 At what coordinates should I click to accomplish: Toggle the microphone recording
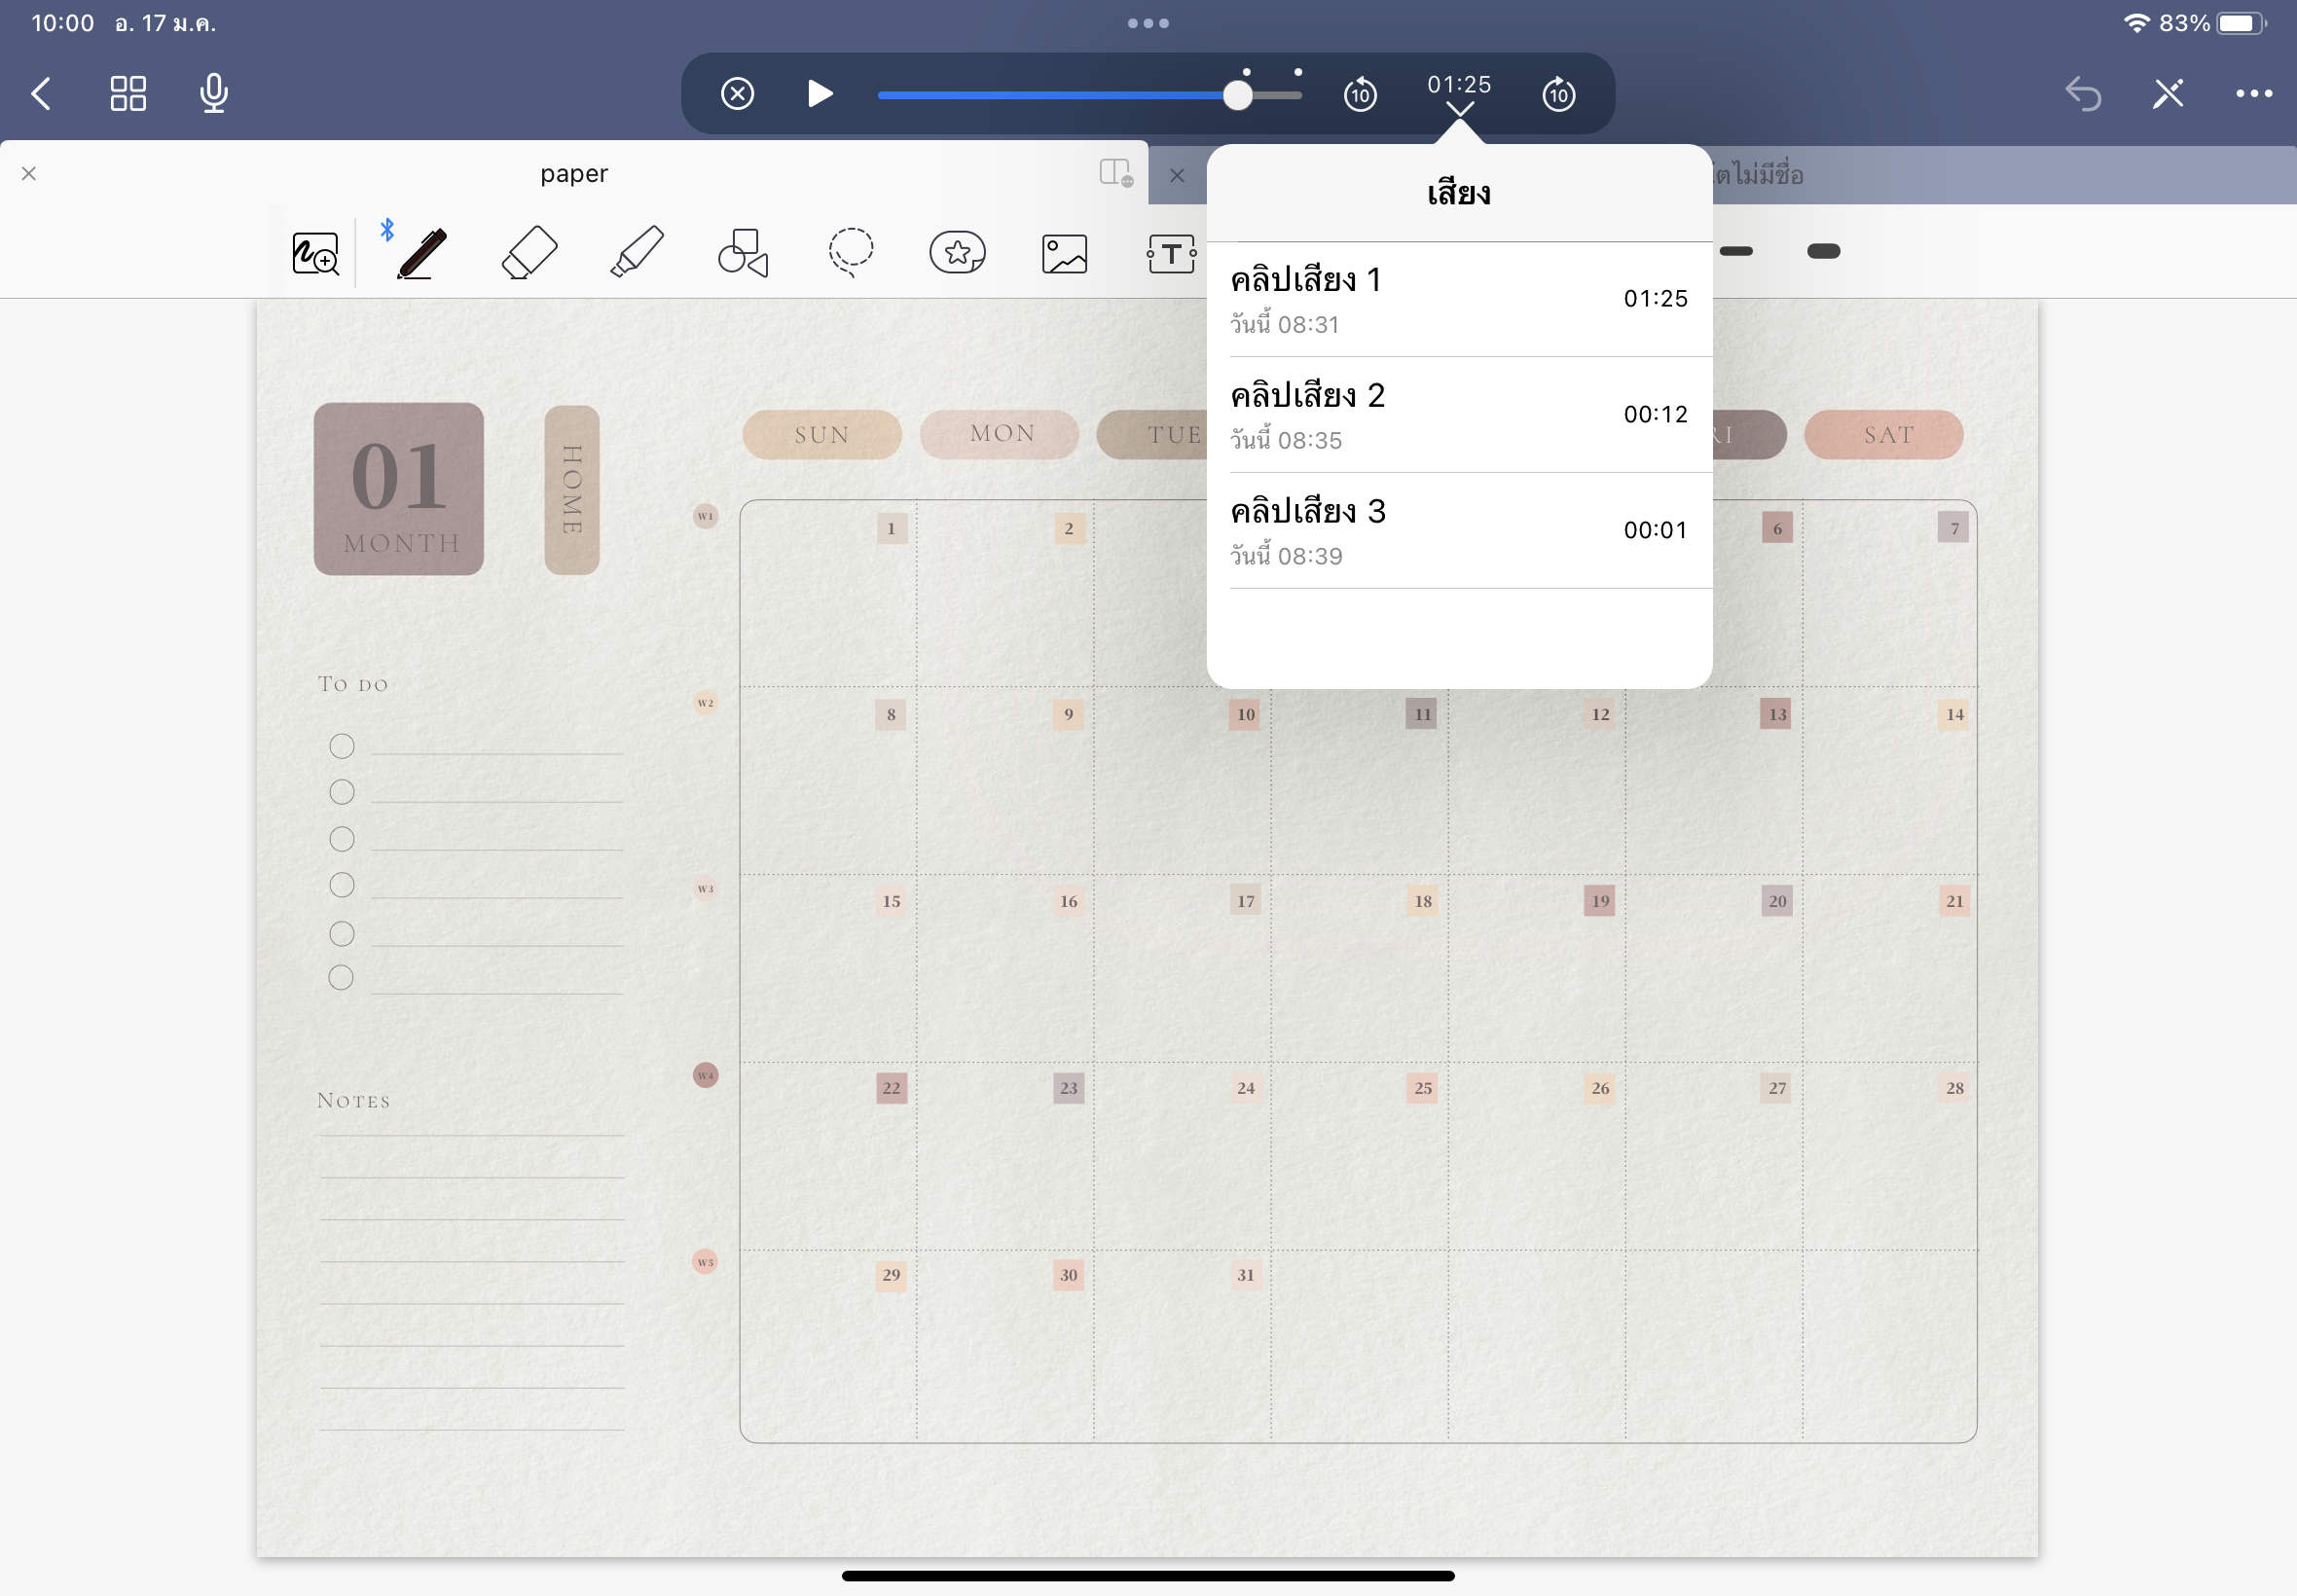point(214,94)
